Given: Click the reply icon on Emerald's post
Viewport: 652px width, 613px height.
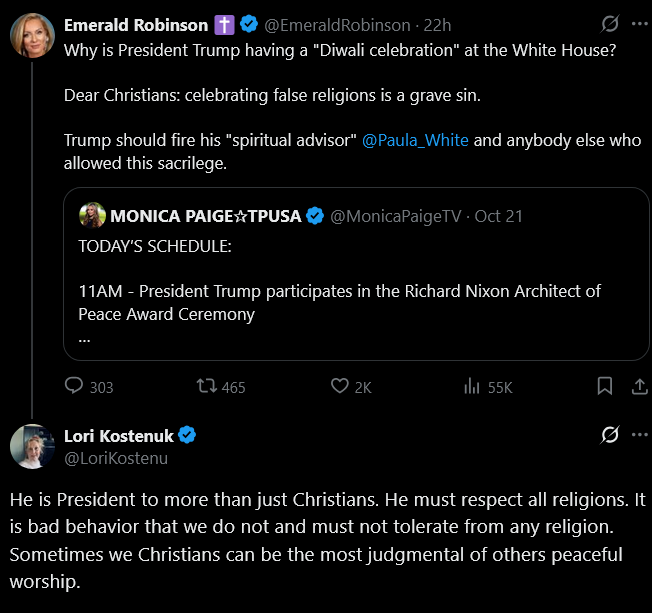Looking at the screenshot, I should 73,387.
